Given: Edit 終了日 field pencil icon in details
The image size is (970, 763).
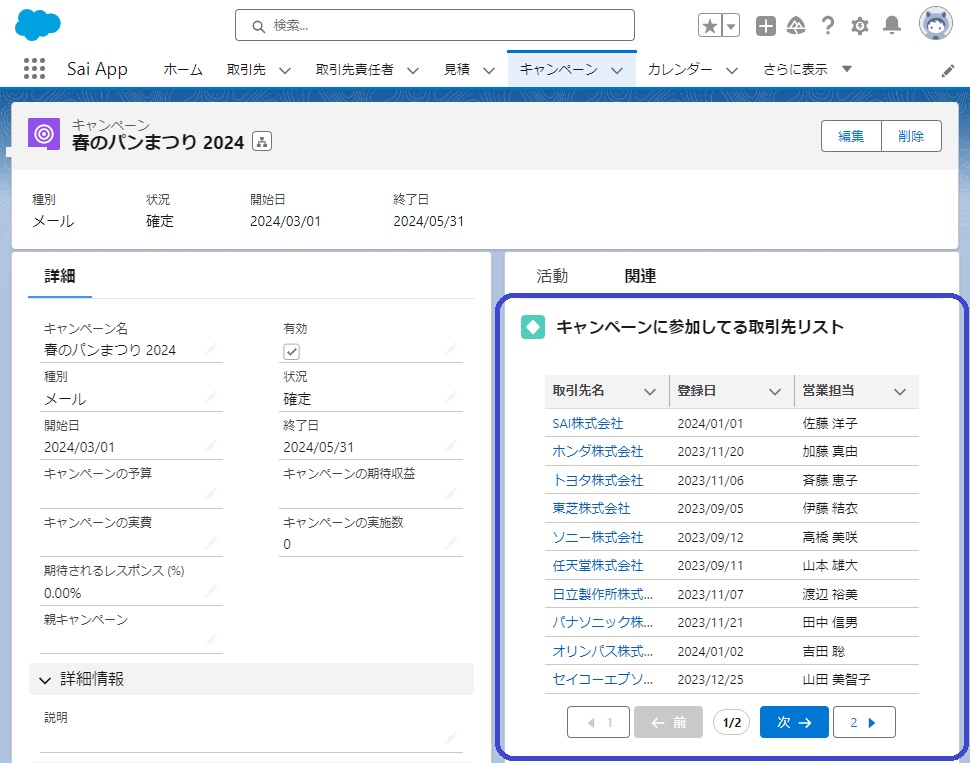Looking at the screenshot, I should pos(451,447).
